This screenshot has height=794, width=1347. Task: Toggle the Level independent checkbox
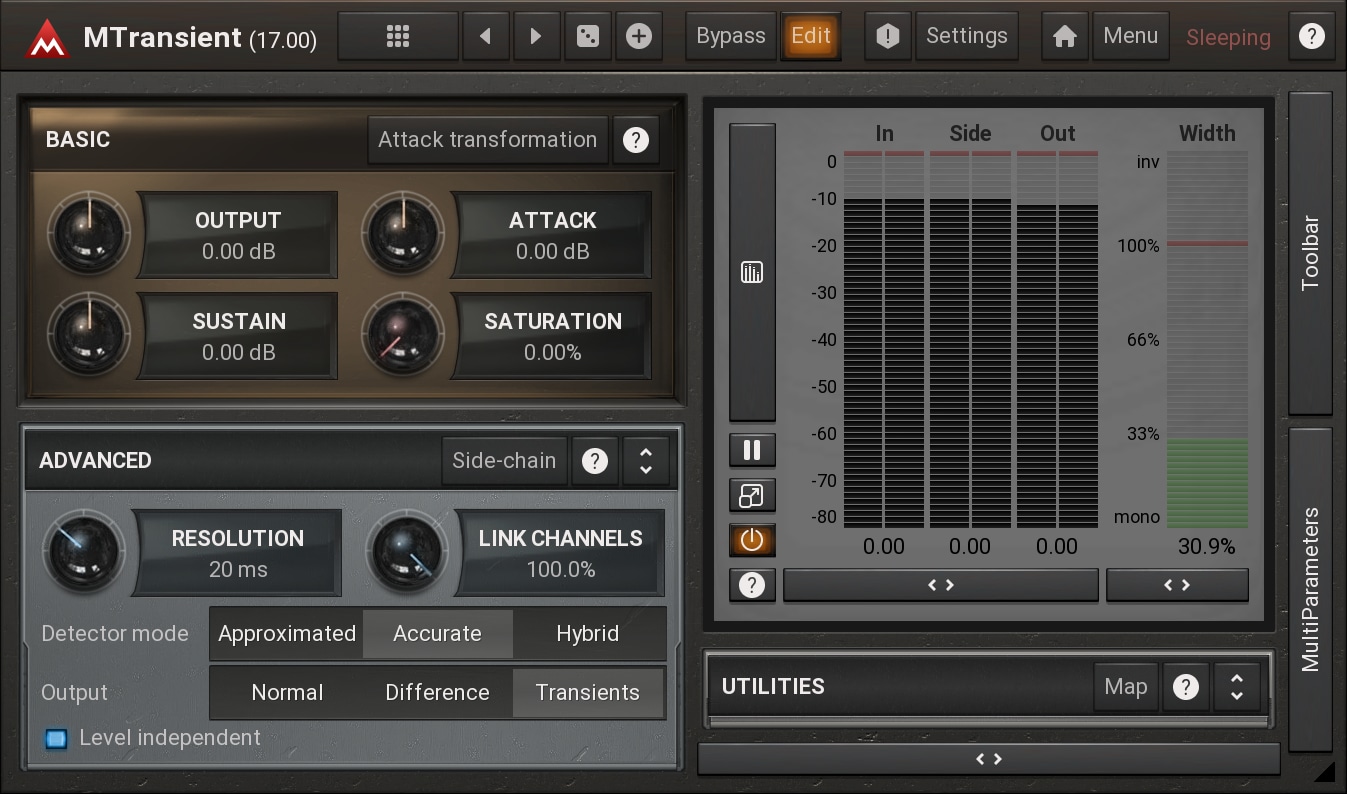(56, 738)
